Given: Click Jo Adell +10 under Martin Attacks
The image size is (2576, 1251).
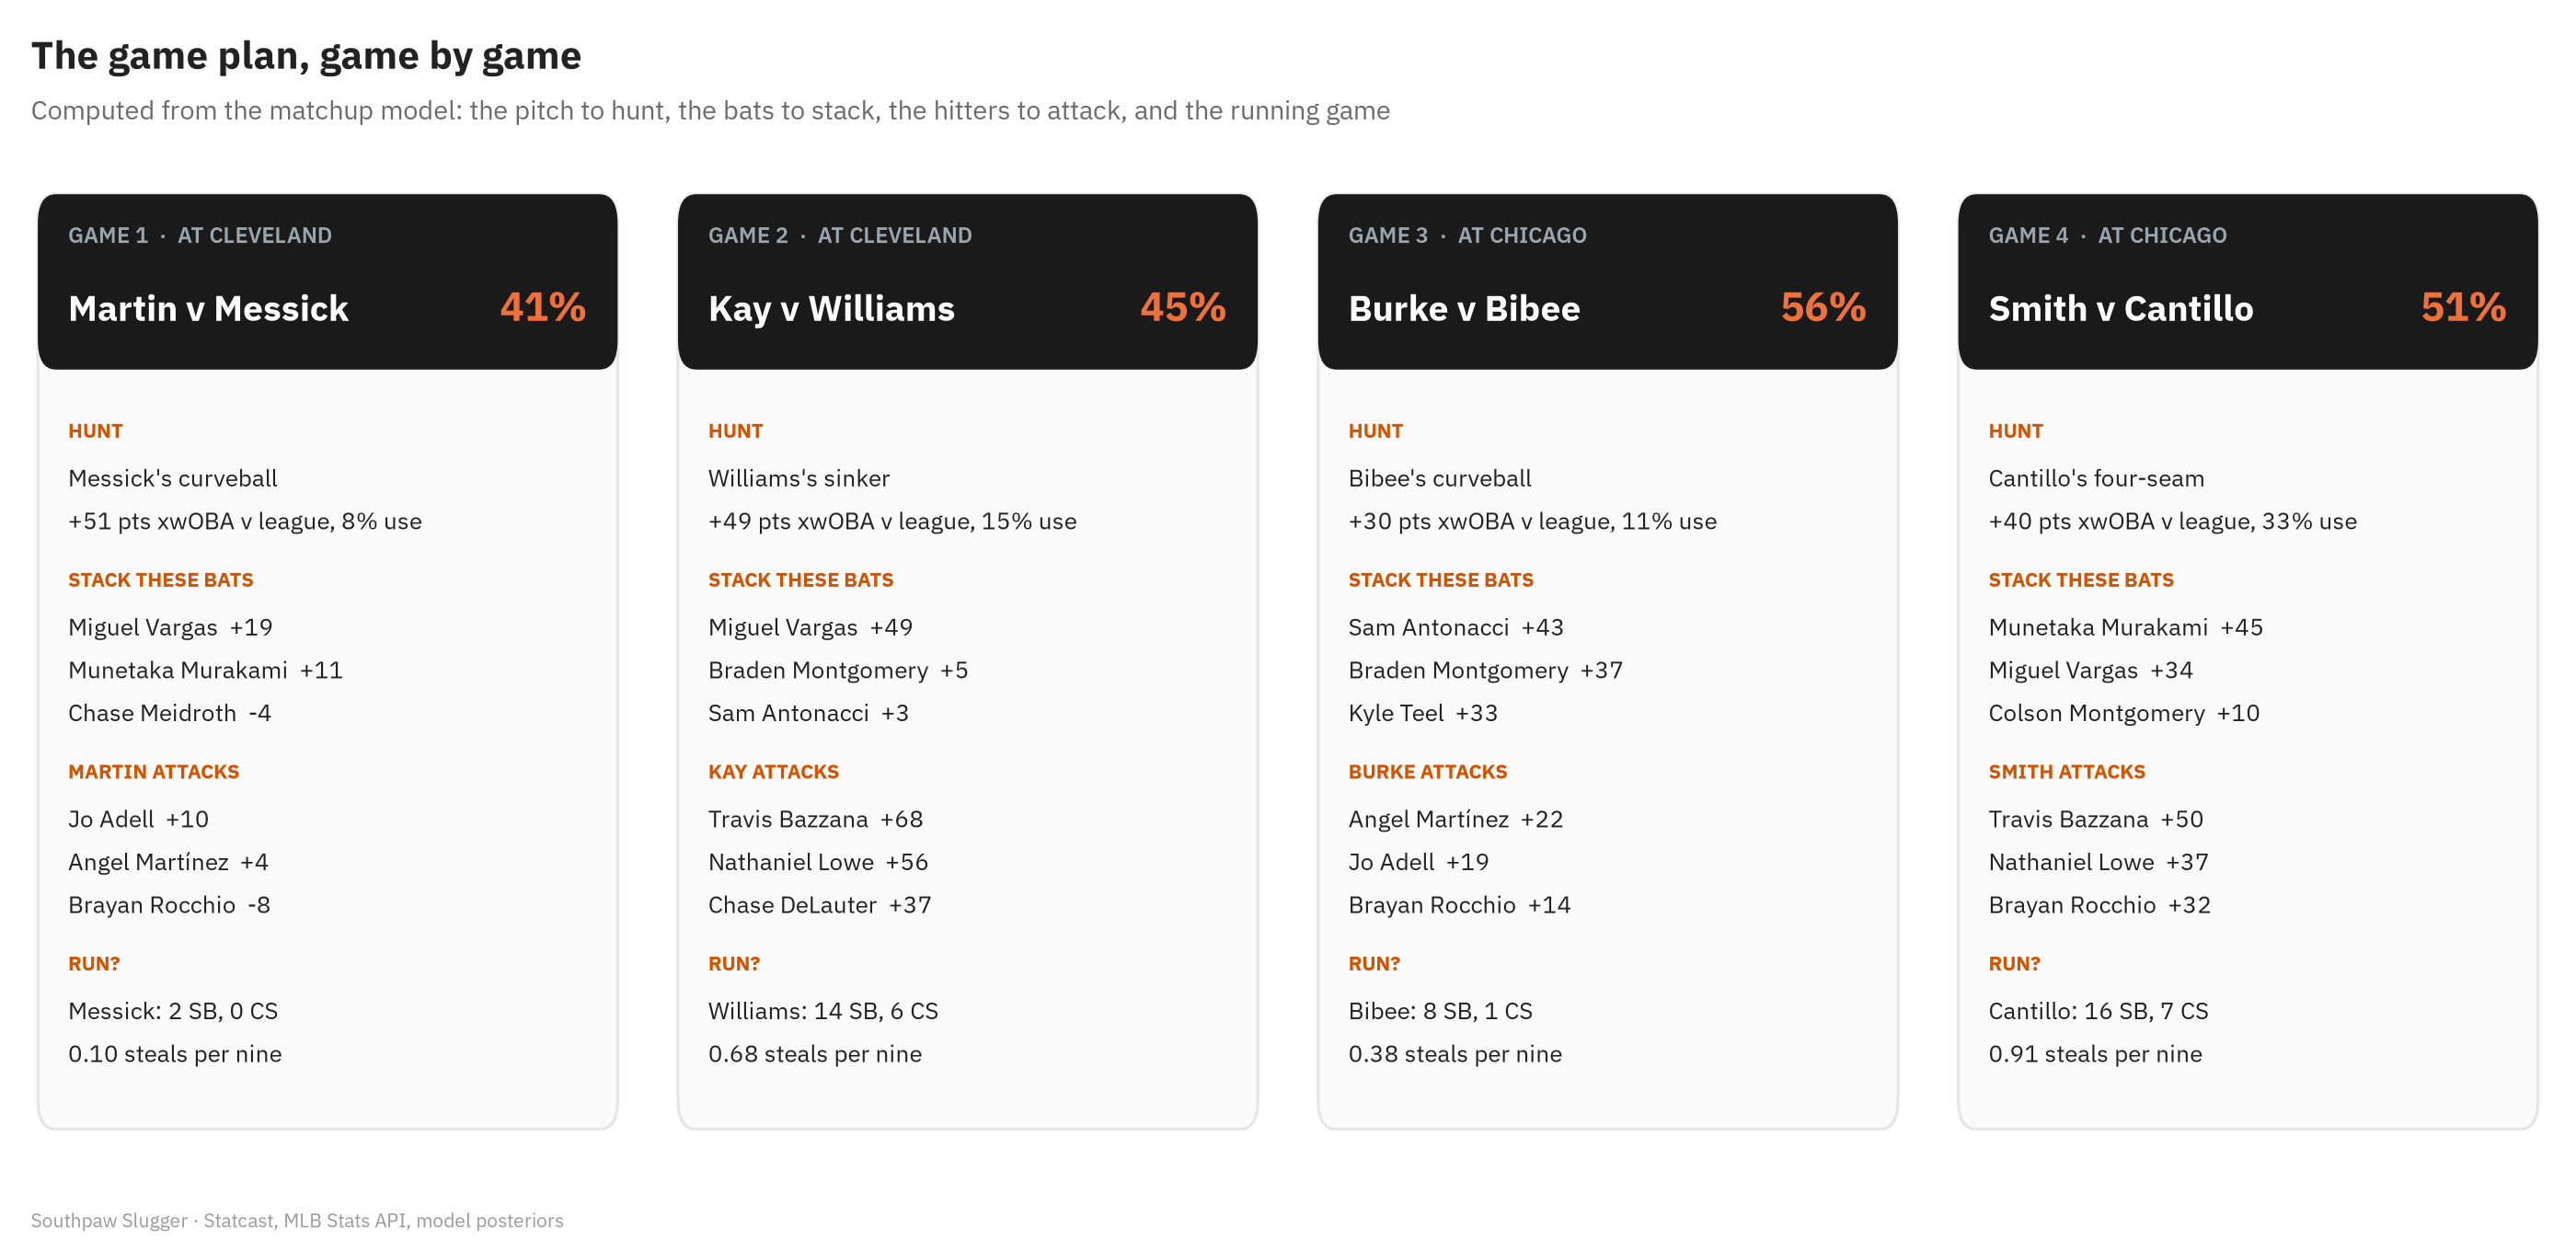Looking at the screenshot, I should pyautogui.click(x=138, y=819).
